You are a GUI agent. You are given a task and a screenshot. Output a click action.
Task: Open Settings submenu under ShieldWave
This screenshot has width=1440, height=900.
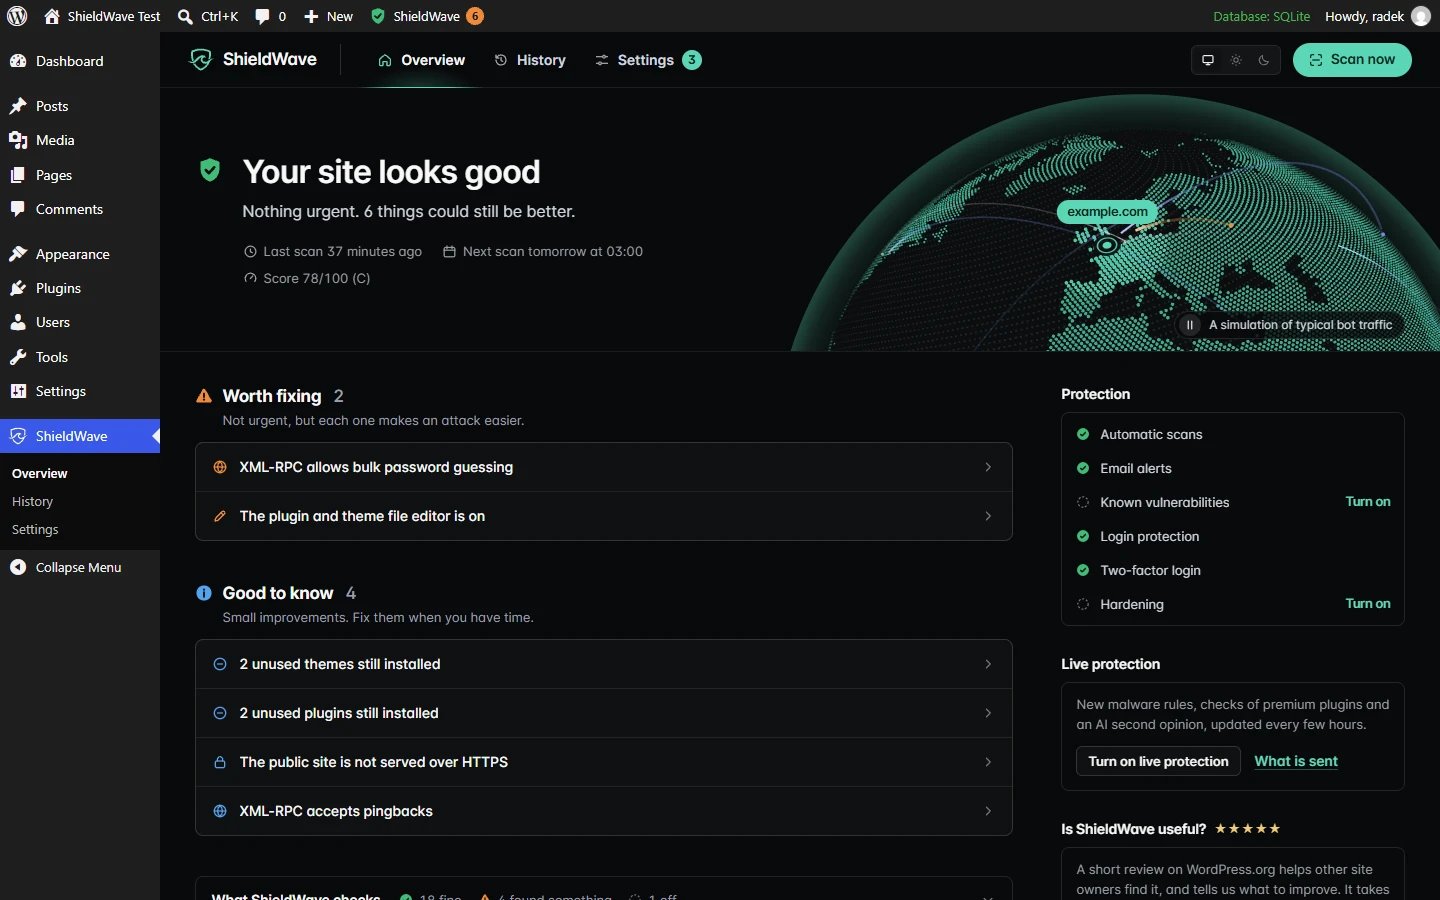[x=35, y=529]
